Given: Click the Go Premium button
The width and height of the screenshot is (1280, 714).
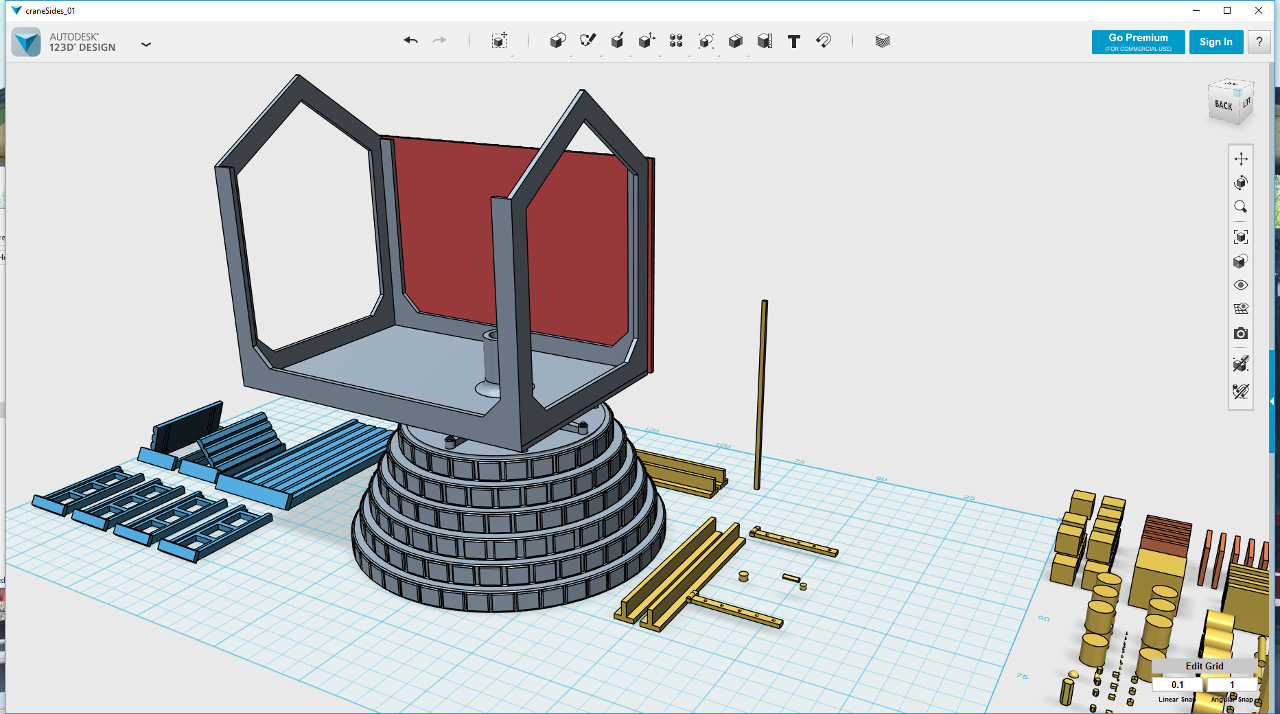Looking at the screenshot, I should click(1138, 42).
